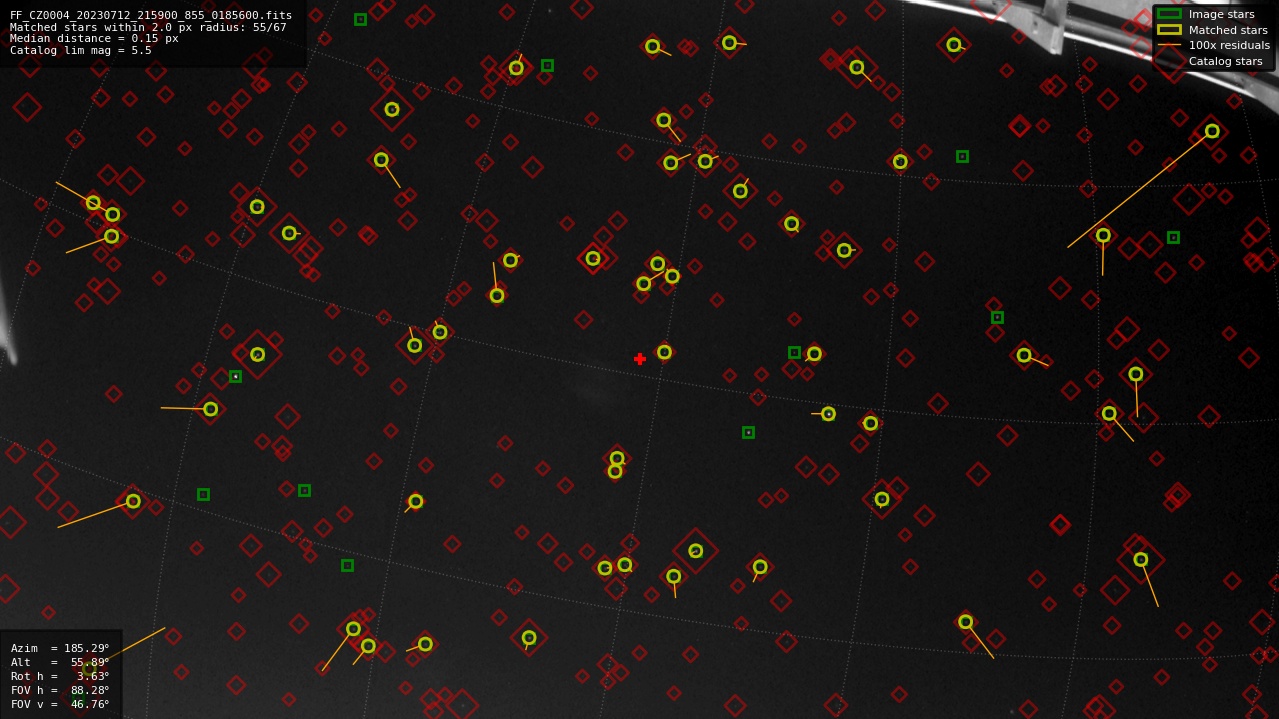Click the FITS file name text
Screen dimensions: 1279x719
[x=151, y=16]
